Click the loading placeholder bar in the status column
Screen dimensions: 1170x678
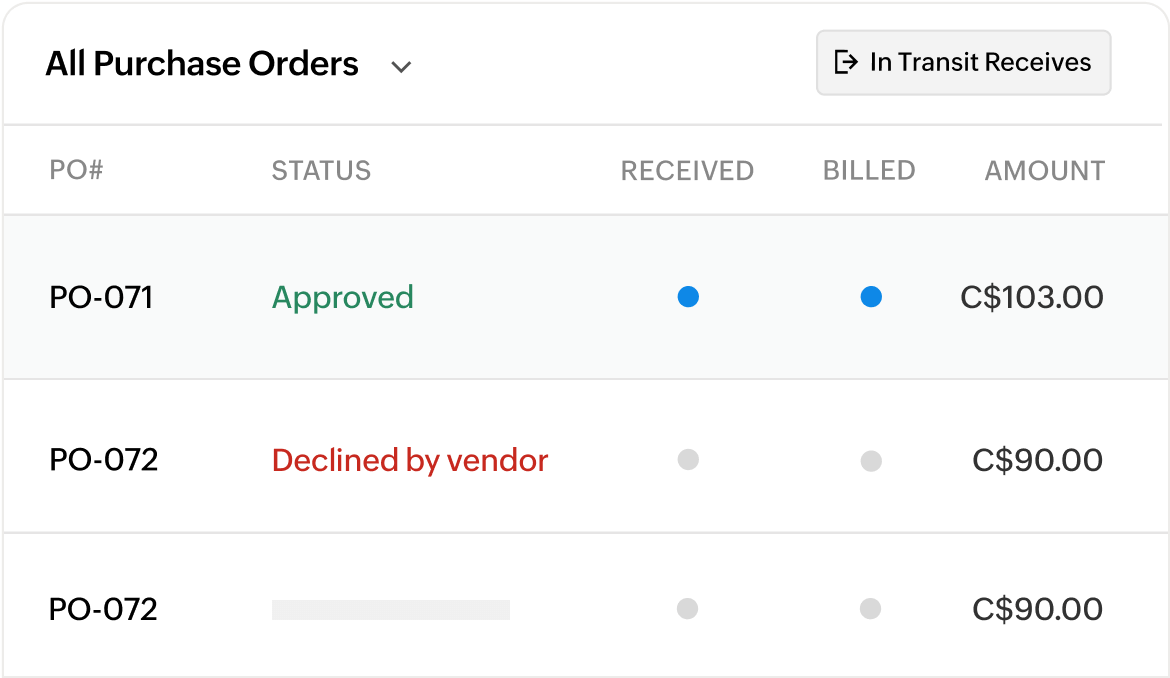coord(390,608)
